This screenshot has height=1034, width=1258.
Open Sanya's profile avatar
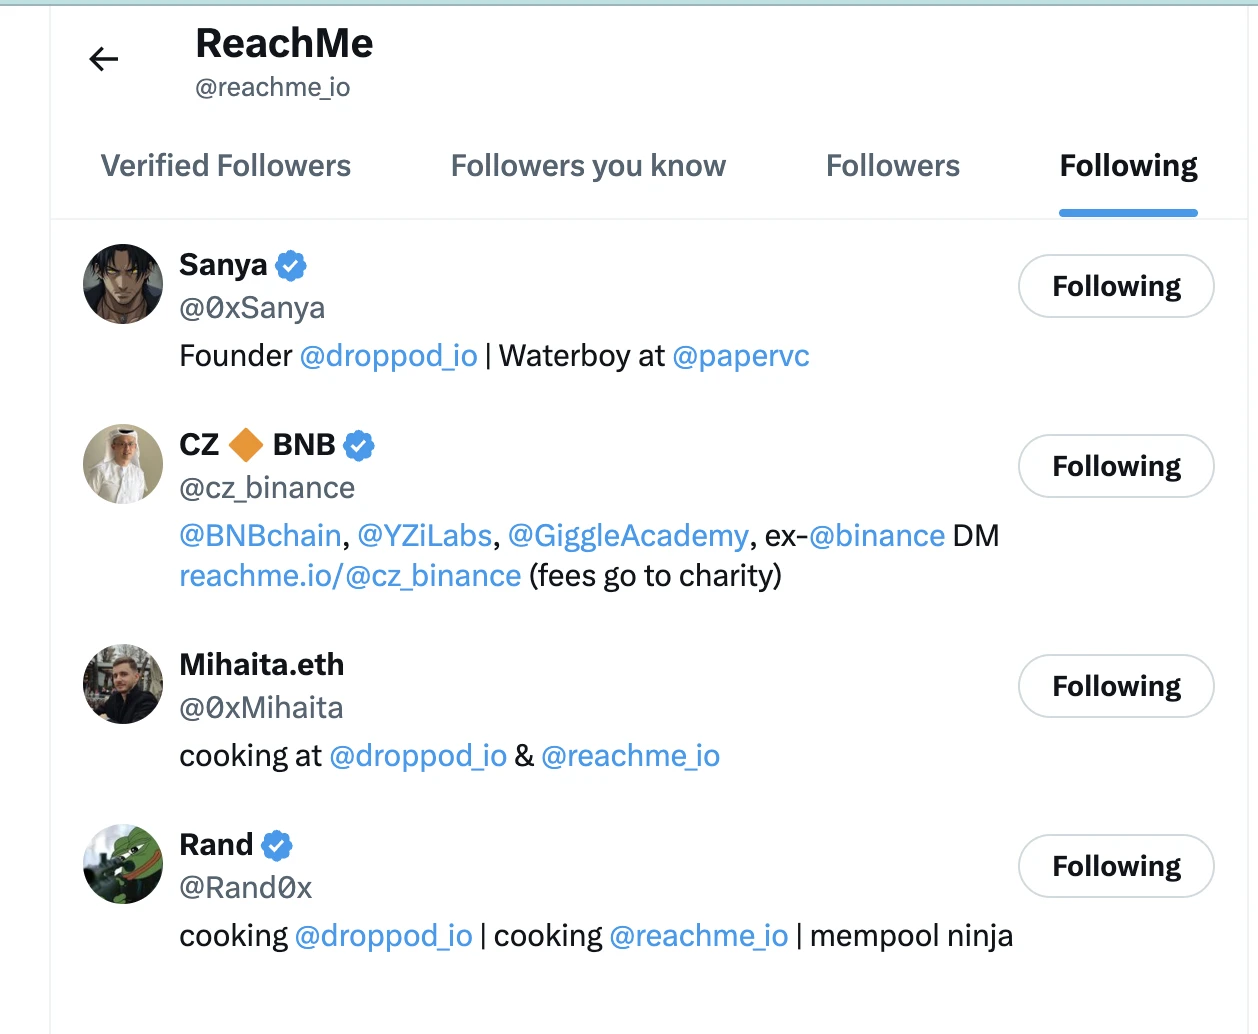[x=123, y=284]
